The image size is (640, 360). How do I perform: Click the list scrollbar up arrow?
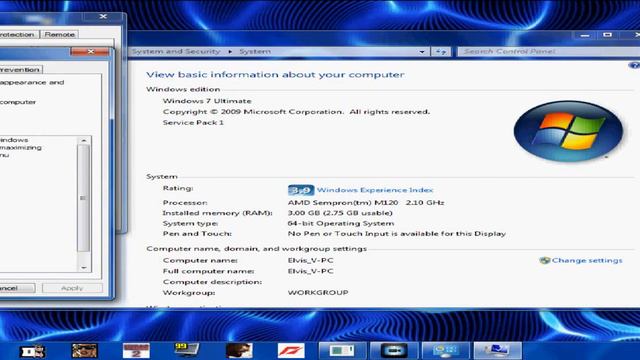[84, 140]
